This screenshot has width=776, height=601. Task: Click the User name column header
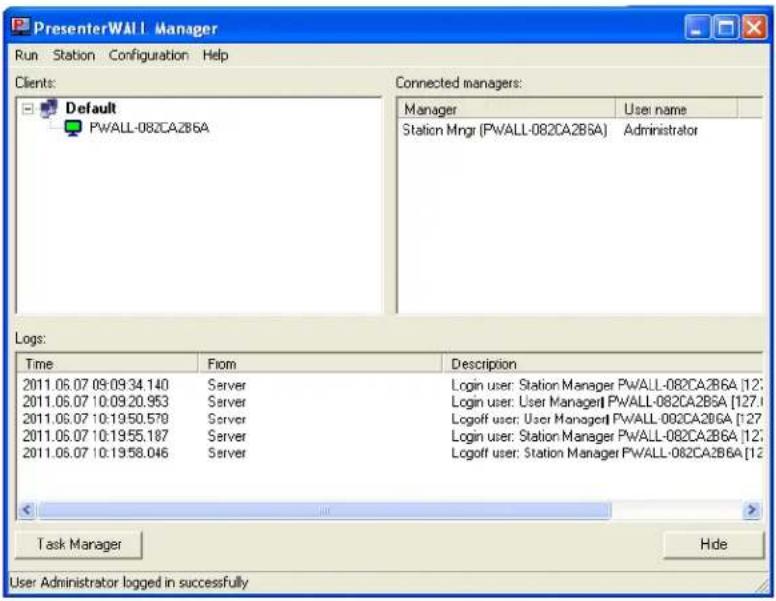click(x=676, y=109)
